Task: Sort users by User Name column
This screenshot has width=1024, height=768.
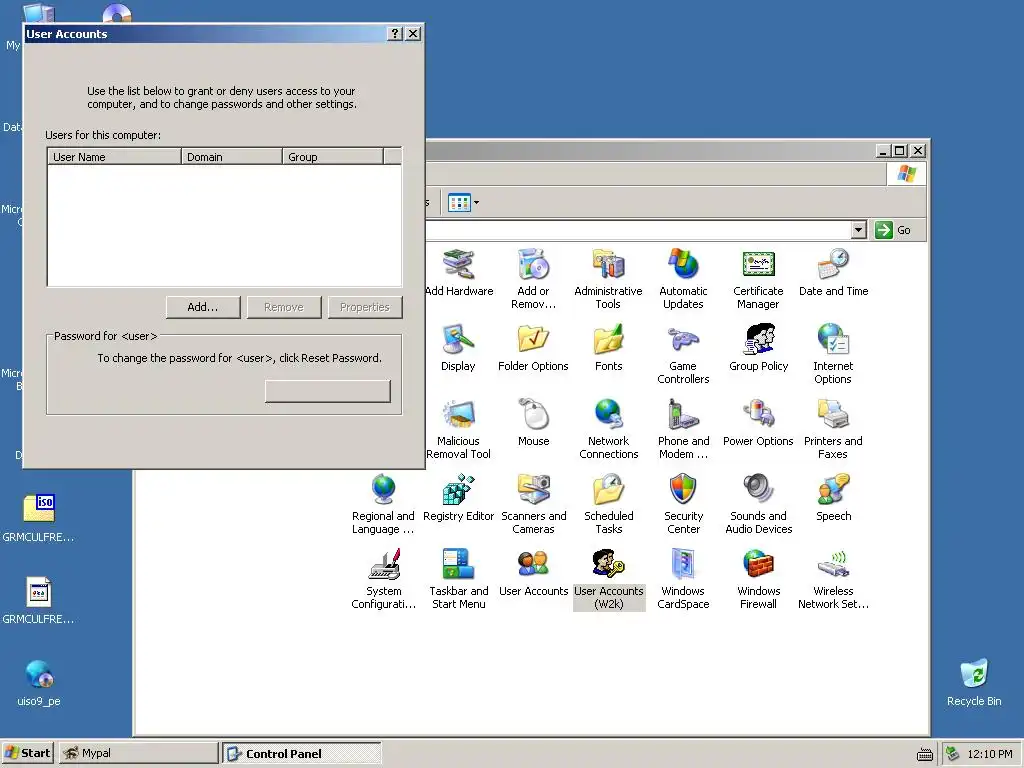Action: click(114, 157)
